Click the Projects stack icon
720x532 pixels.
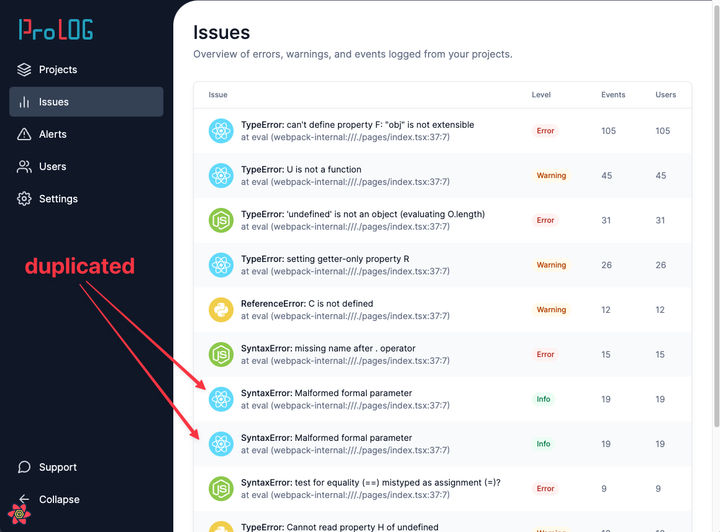[25, 70]
